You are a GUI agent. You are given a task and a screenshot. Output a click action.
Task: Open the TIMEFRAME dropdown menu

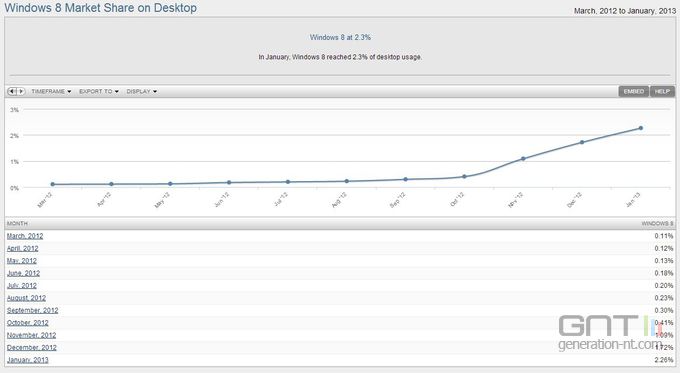tap(51, 92)
